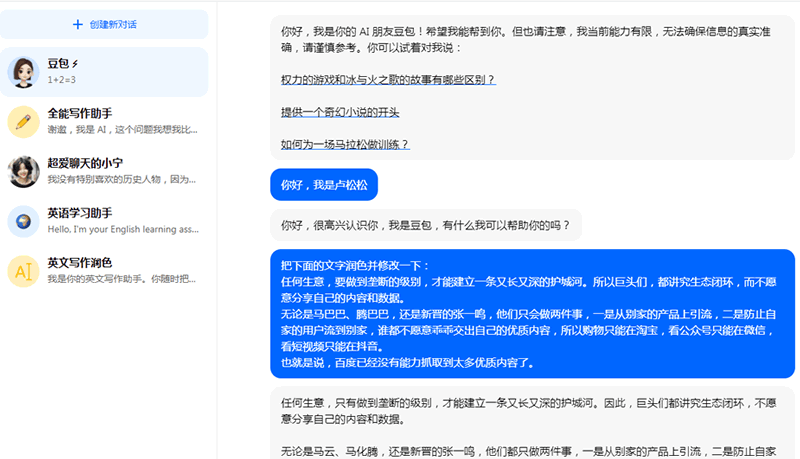The image size is (800, 459).
Task: Click the 超爱聊天的小宁 avatar
Action: 23,171
